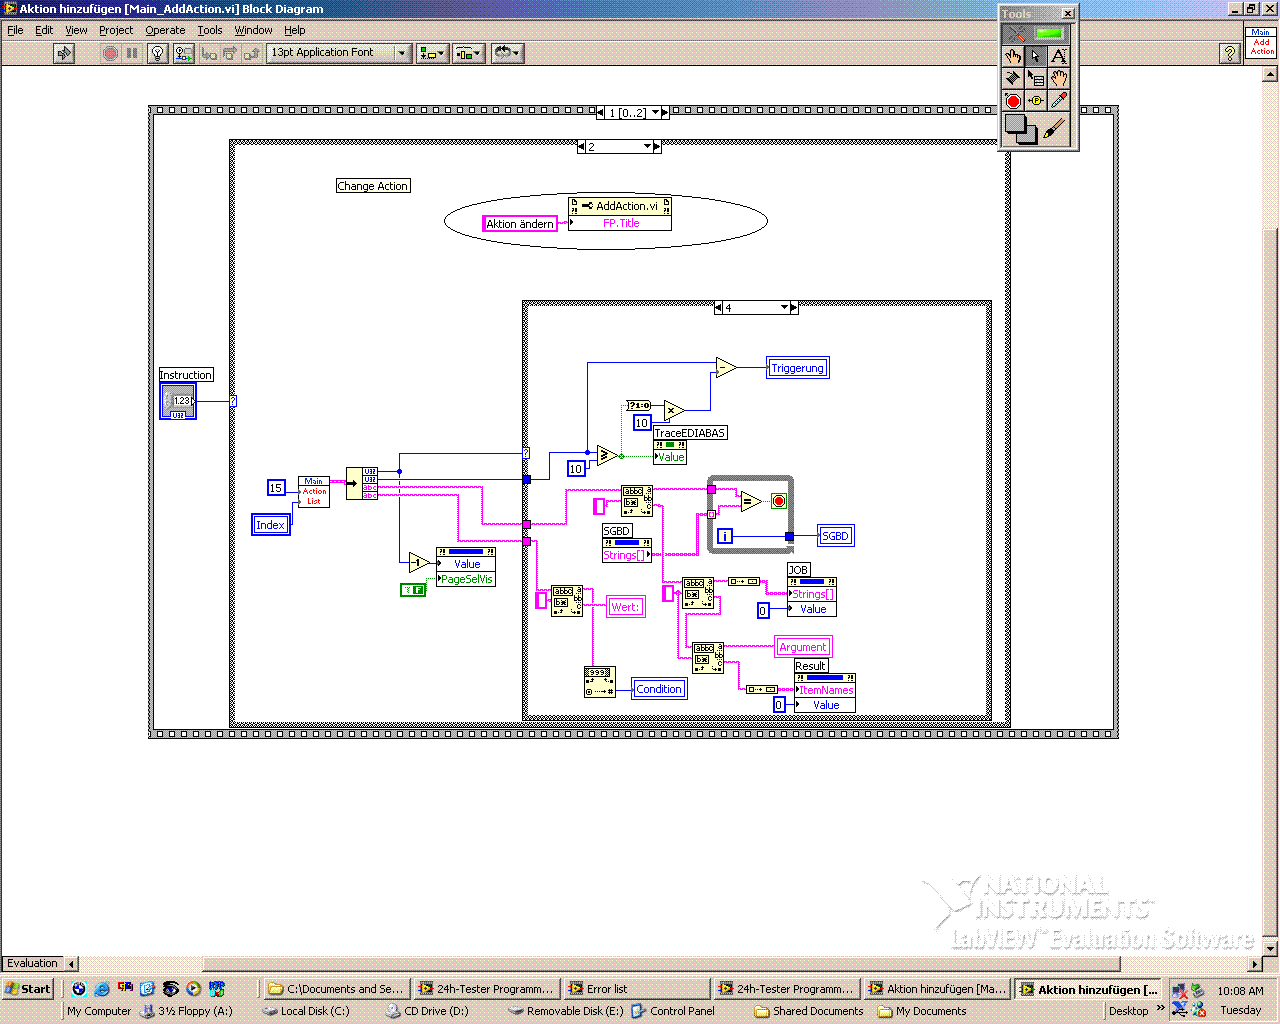This screenshot has width=1280, height=1024.
Task: Open the Help menu
Action: (294, 30)
